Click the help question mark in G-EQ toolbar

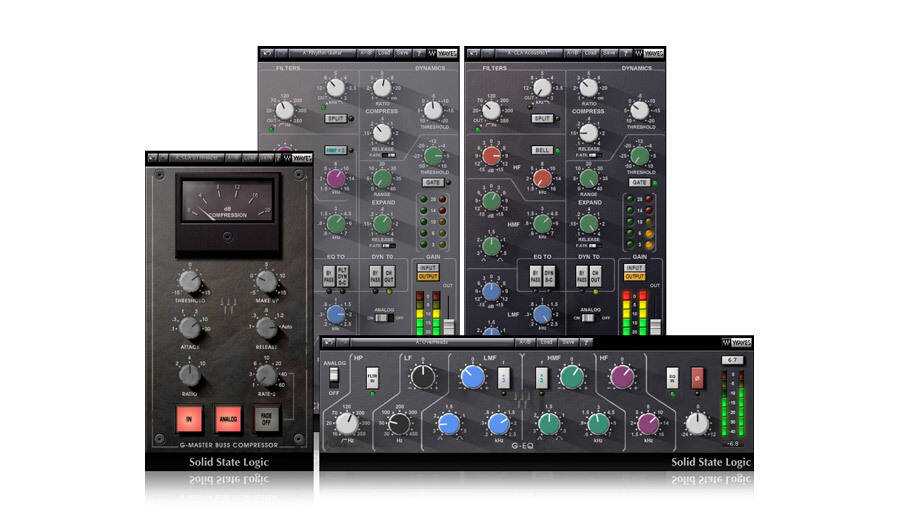tap(586, 342)
